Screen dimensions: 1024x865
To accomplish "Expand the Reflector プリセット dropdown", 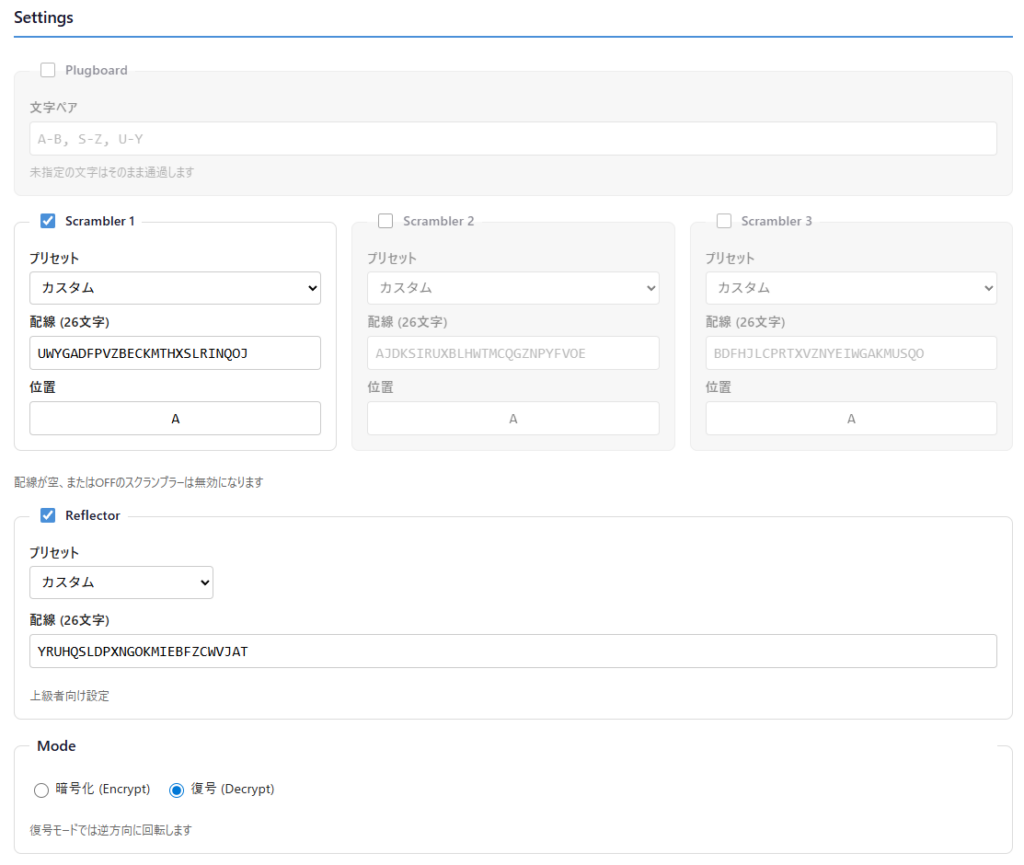I will (x=121, y=582).
